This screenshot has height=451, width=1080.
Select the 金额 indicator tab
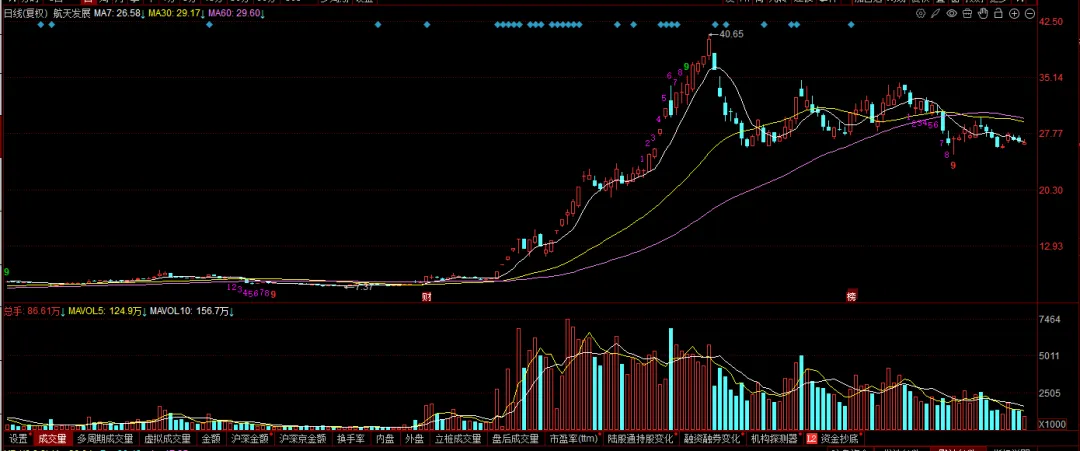pos(211,439)
